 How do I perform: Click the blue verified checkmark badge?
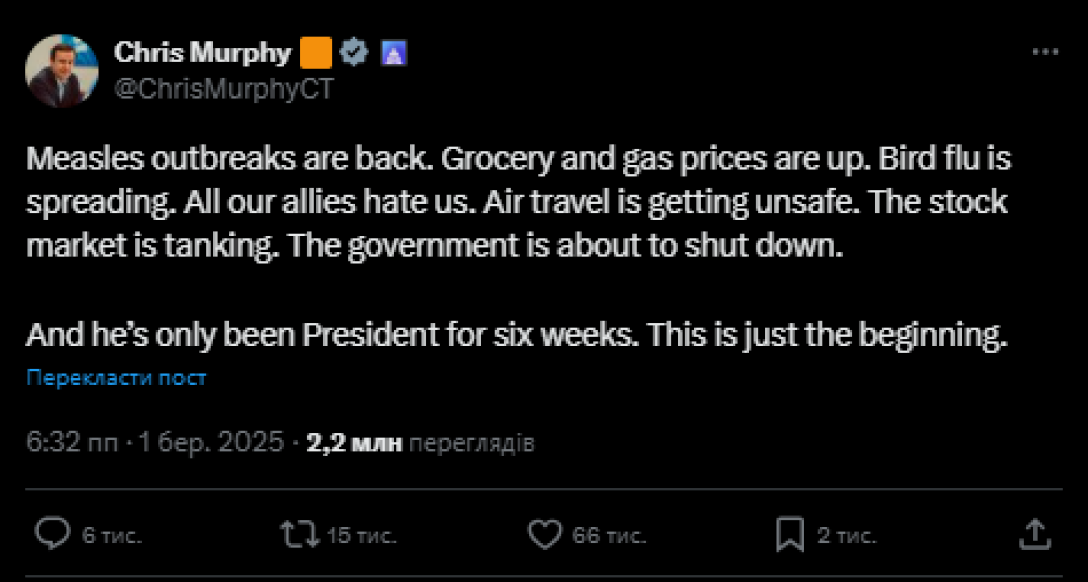(x=354, y=53)
